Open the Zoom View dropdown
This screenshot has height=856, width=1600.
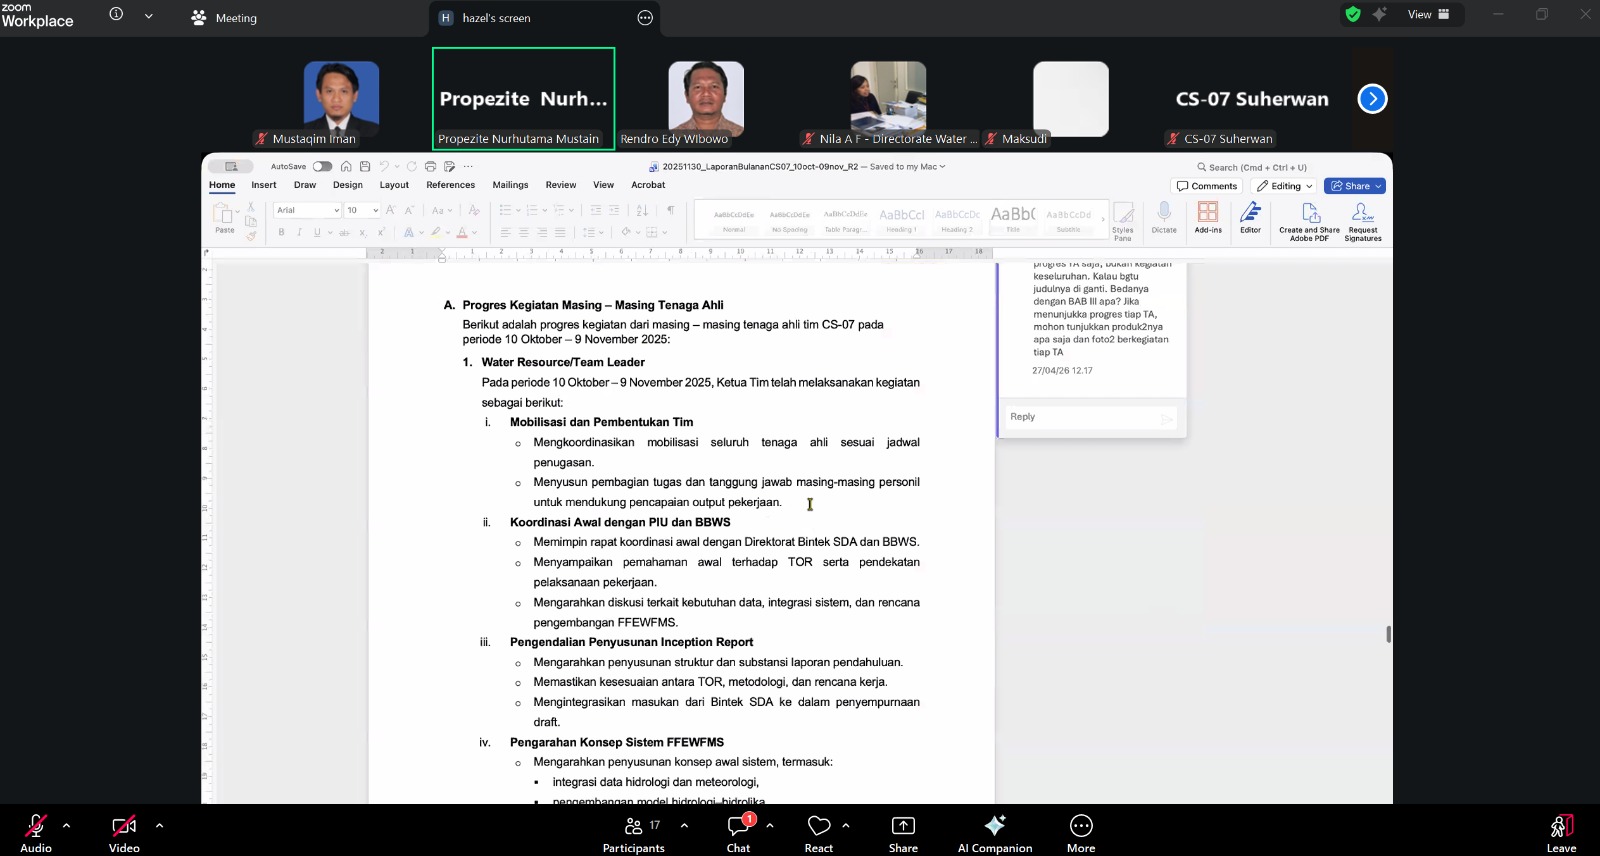pyautogui.click(x=1428, y=14)
